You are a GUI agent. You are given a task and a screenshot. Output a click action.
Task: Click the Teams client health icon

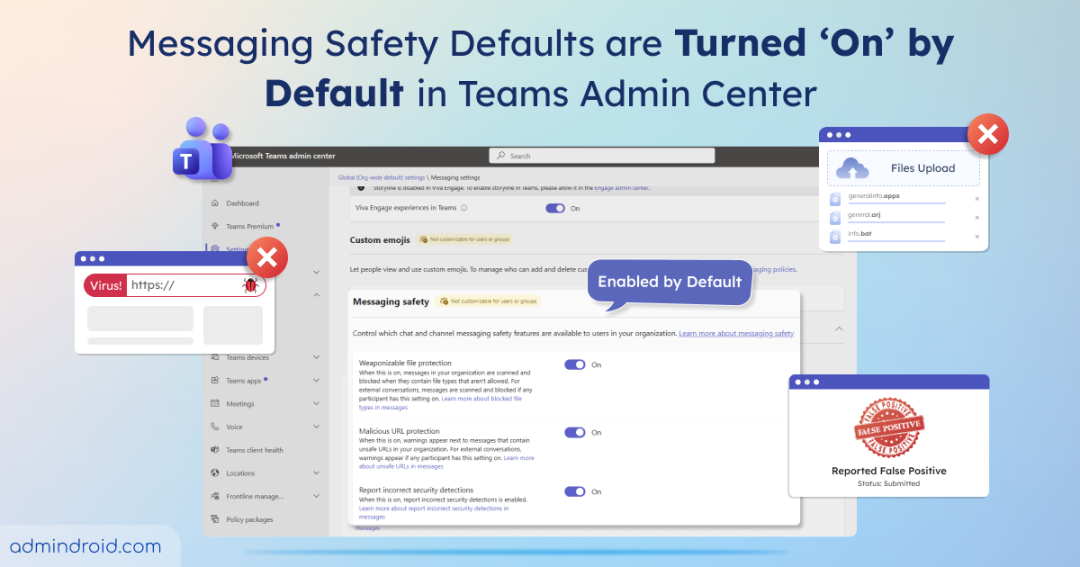(215, 450)
